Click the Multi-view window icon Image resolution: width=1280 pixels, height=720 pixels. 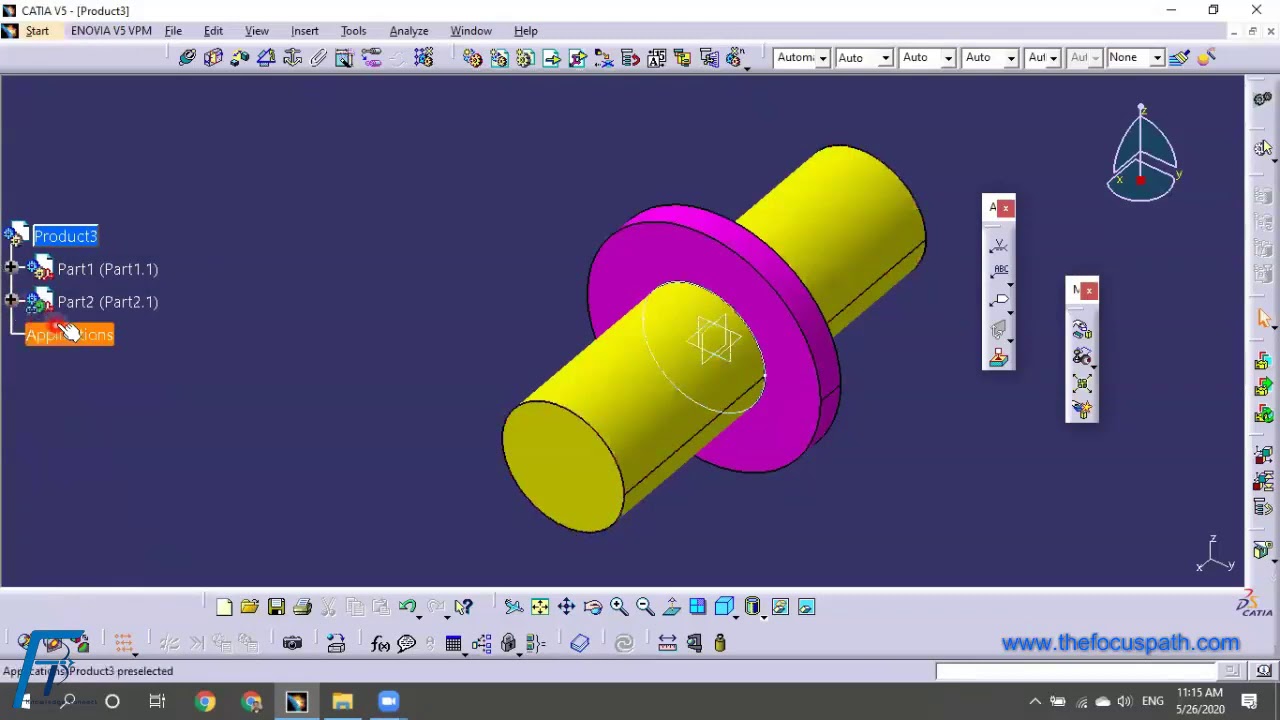tap(697, 607)
